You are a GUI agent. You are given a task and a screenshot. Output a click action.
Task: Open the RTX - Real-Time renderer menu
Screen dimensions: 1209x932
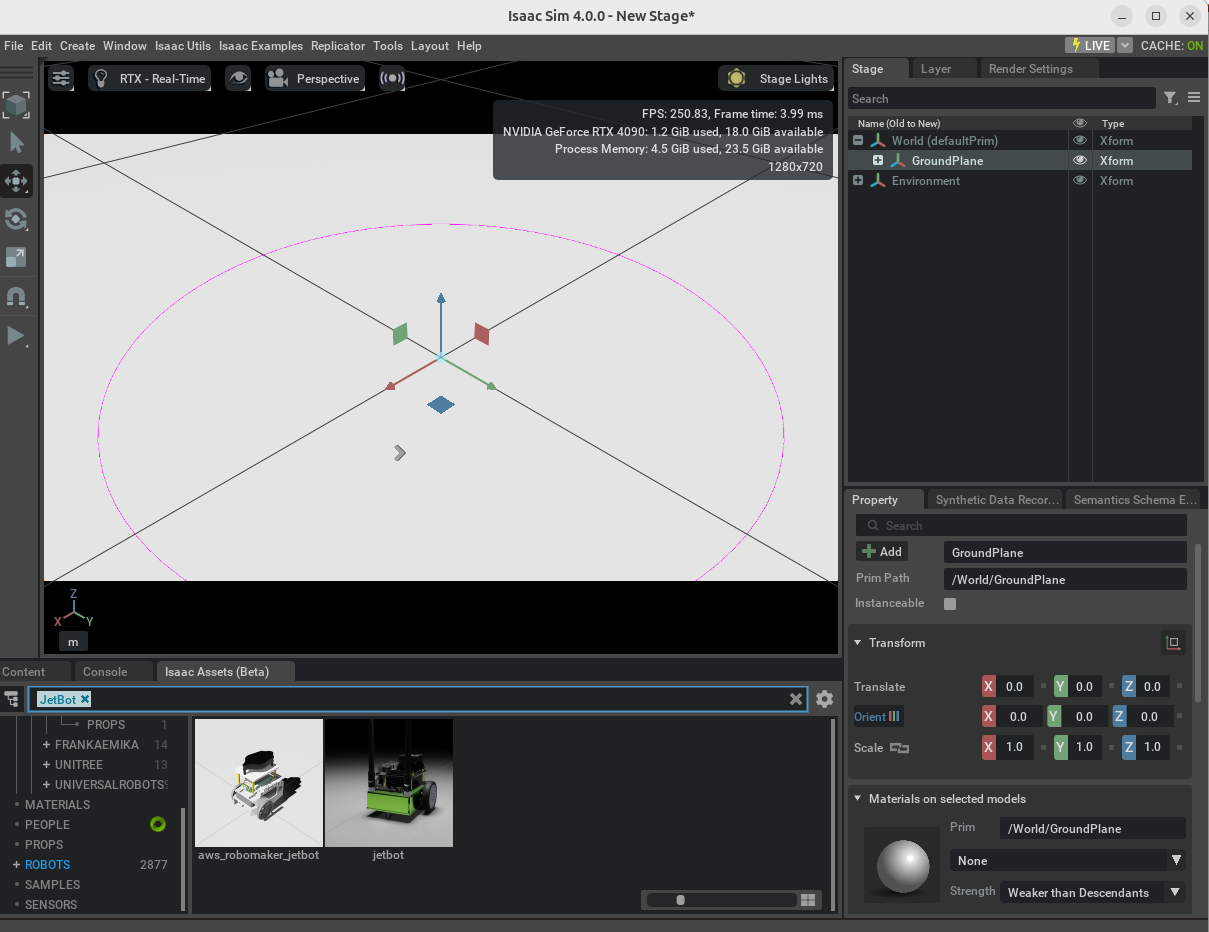click(x=150, y=79)
